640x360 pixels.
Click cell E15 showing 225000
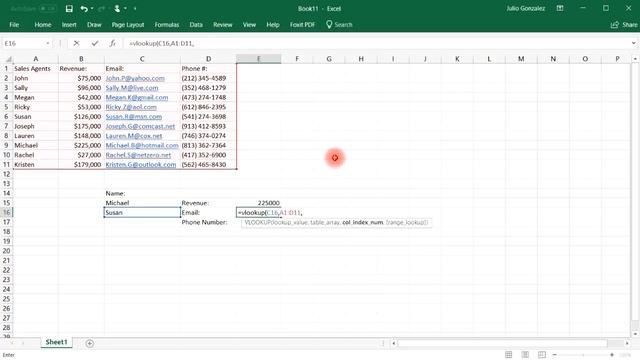pos(258,203)
